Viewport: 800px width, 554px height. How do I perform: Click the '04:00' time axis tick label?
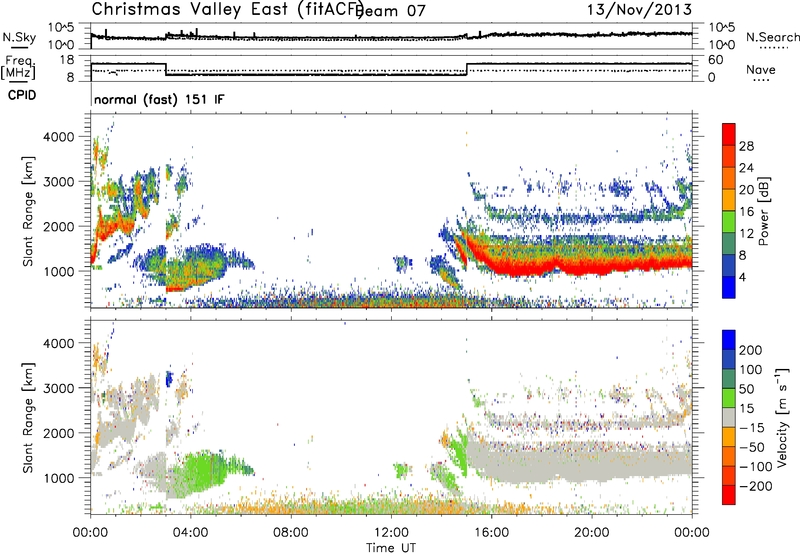pos(190,533)
